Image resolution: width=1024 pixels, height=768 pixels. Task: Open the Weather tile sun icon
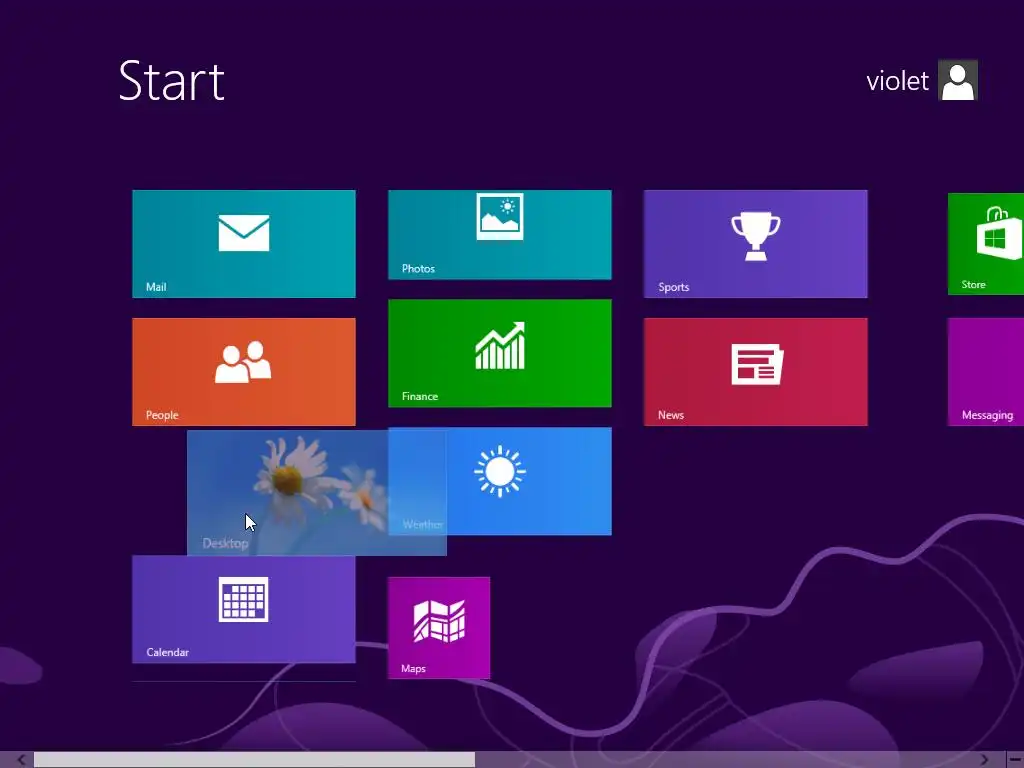tap(500, 472)
